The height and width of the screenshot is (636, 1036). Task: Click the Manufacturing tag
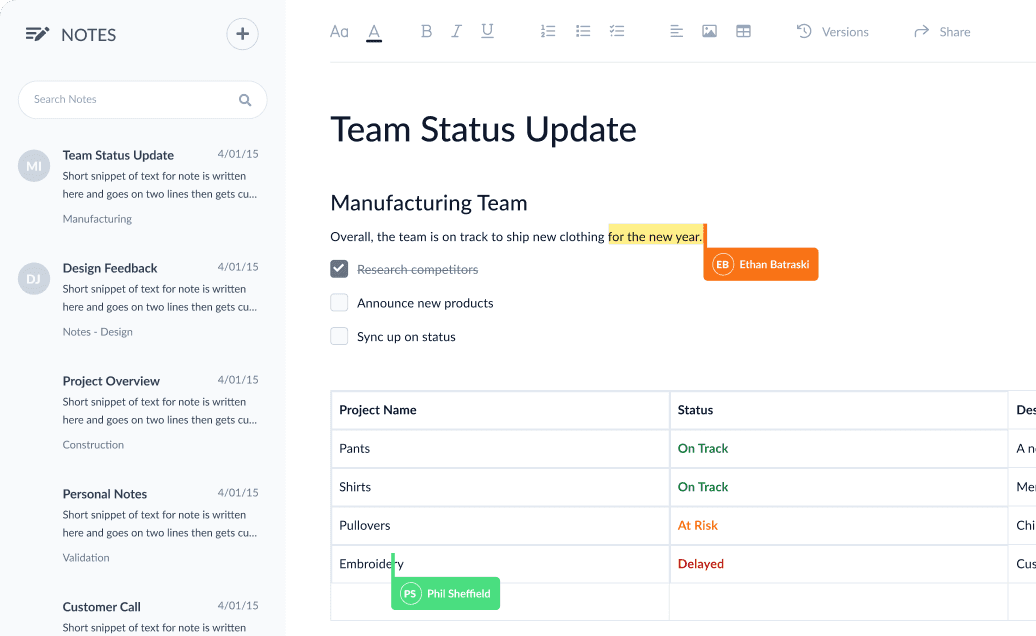click(x=97, y=219)
